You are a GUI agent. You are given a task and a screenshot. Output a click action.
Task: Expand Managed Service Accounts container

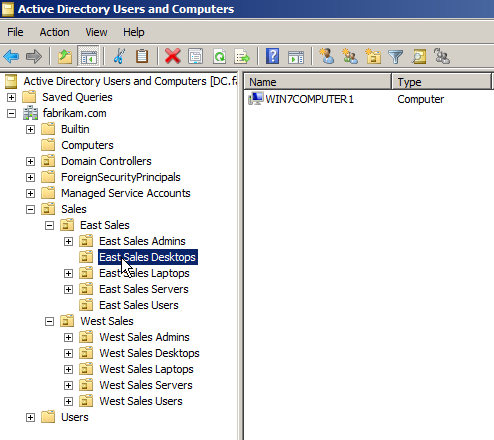(30, 193)
